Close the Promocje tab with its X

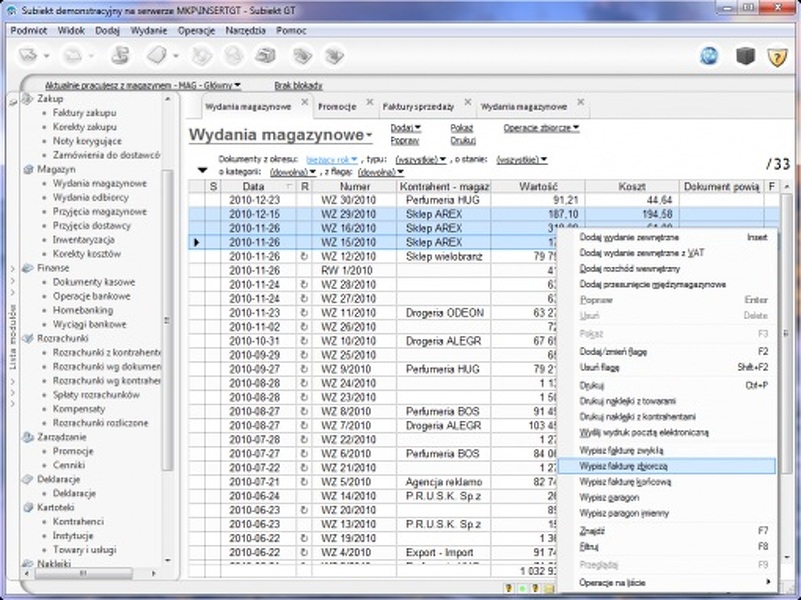[370, 103]
